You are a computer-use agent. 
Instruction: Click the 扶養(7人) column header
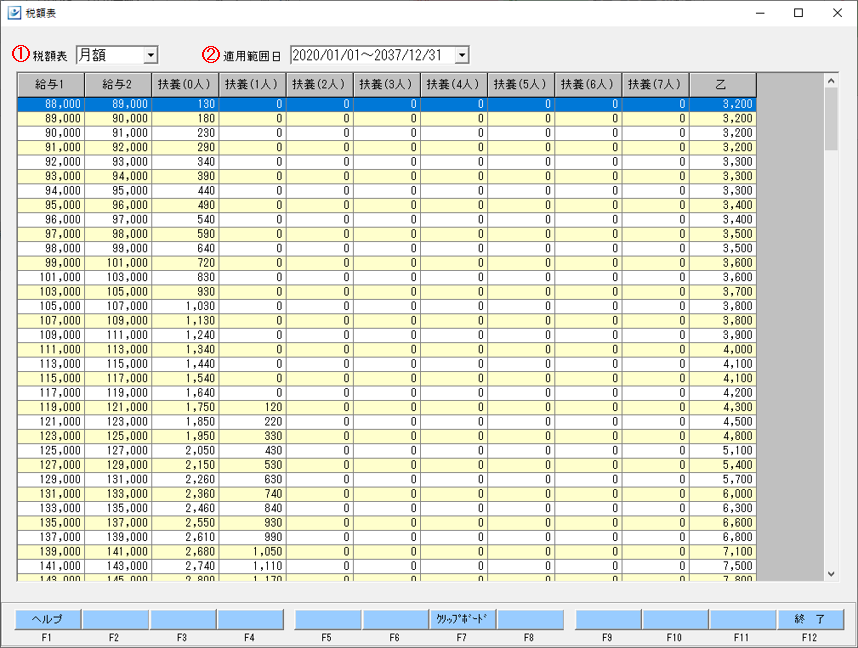(x=656, y=85)
